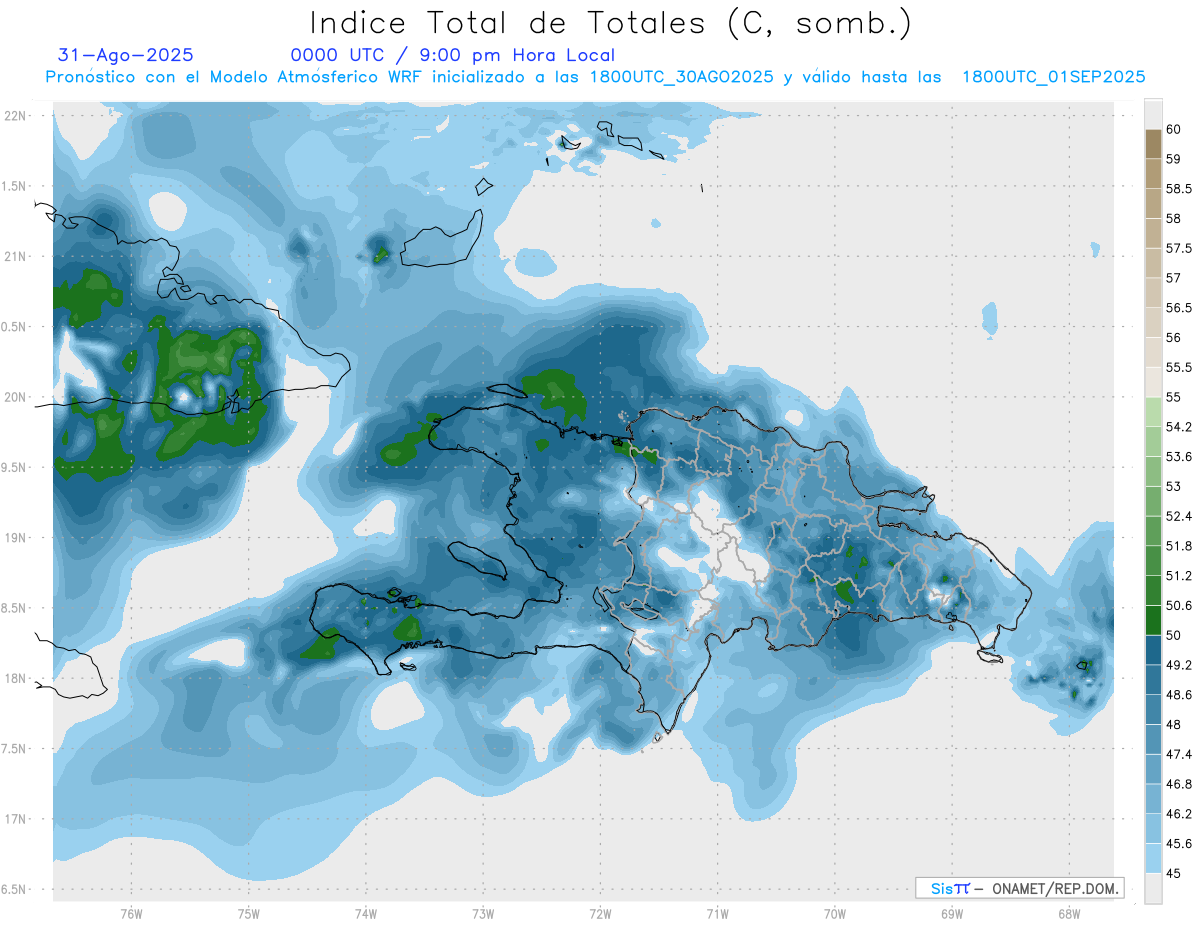The height and width of the screenshot is (927, 1200).
Task: Click the colorbar value "45.6"
Action: 1180,844
